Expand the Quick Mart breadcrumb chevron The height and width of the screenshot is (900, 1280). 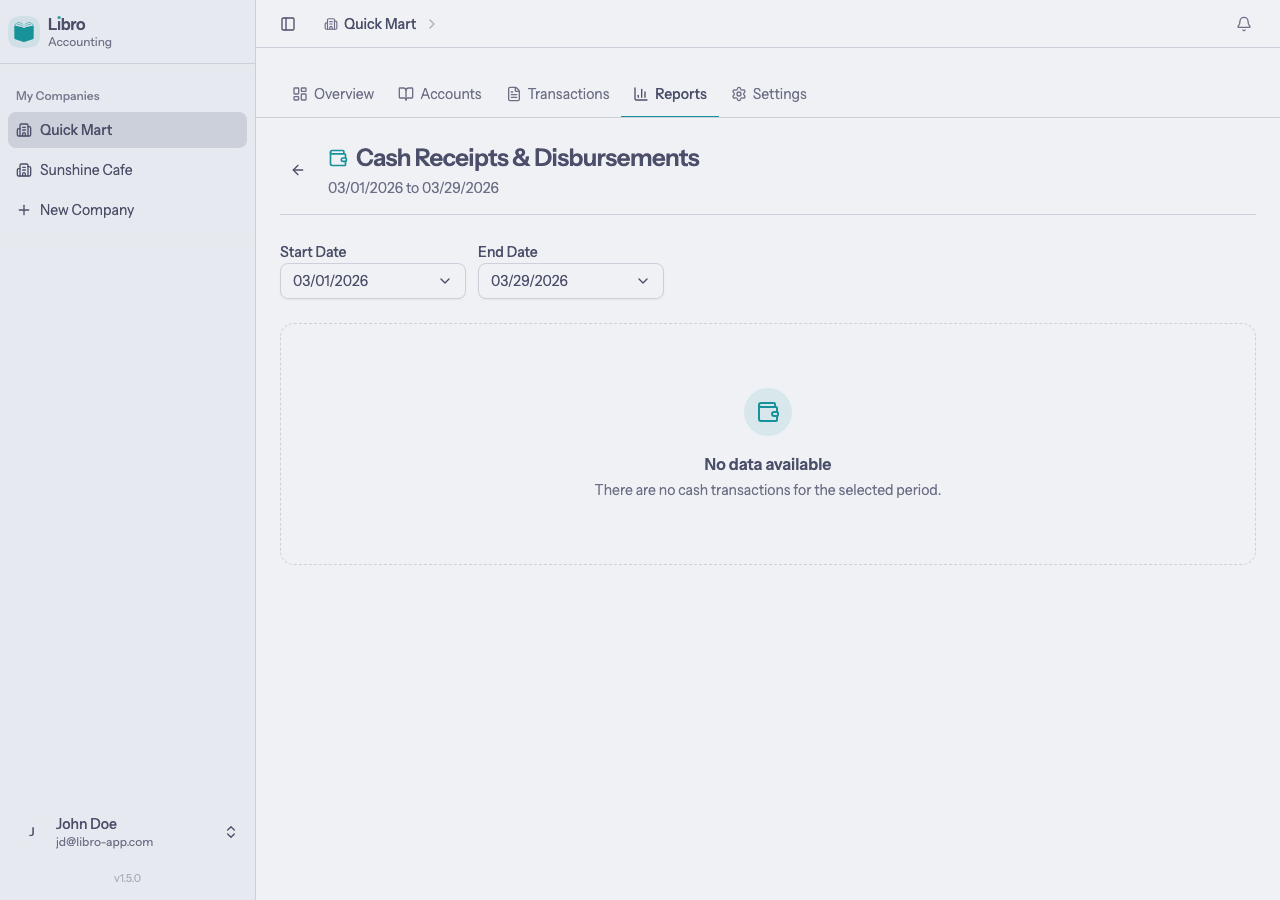[x=431, y=23]
